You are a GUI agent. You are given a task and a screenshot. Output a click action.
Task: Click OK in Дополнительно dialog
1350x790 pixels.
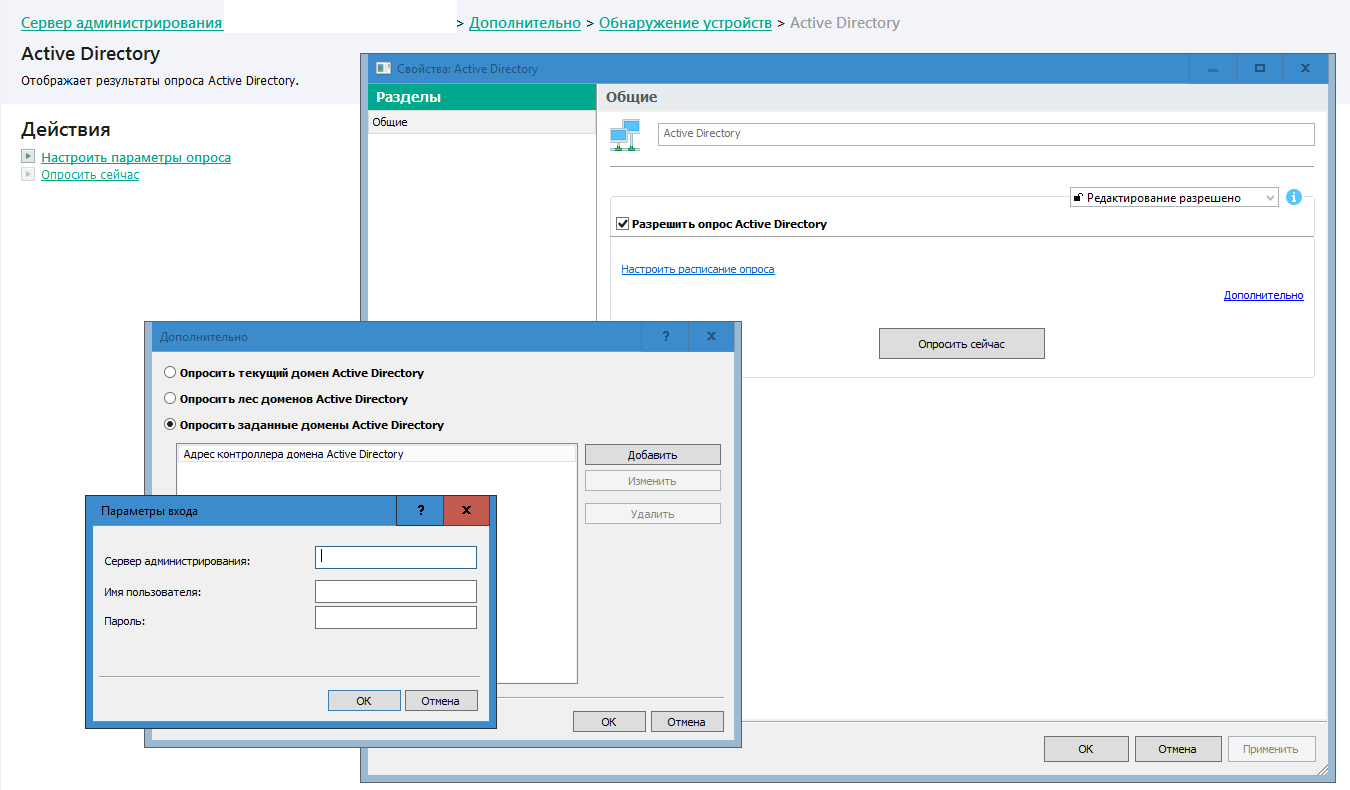click(609, 722)
